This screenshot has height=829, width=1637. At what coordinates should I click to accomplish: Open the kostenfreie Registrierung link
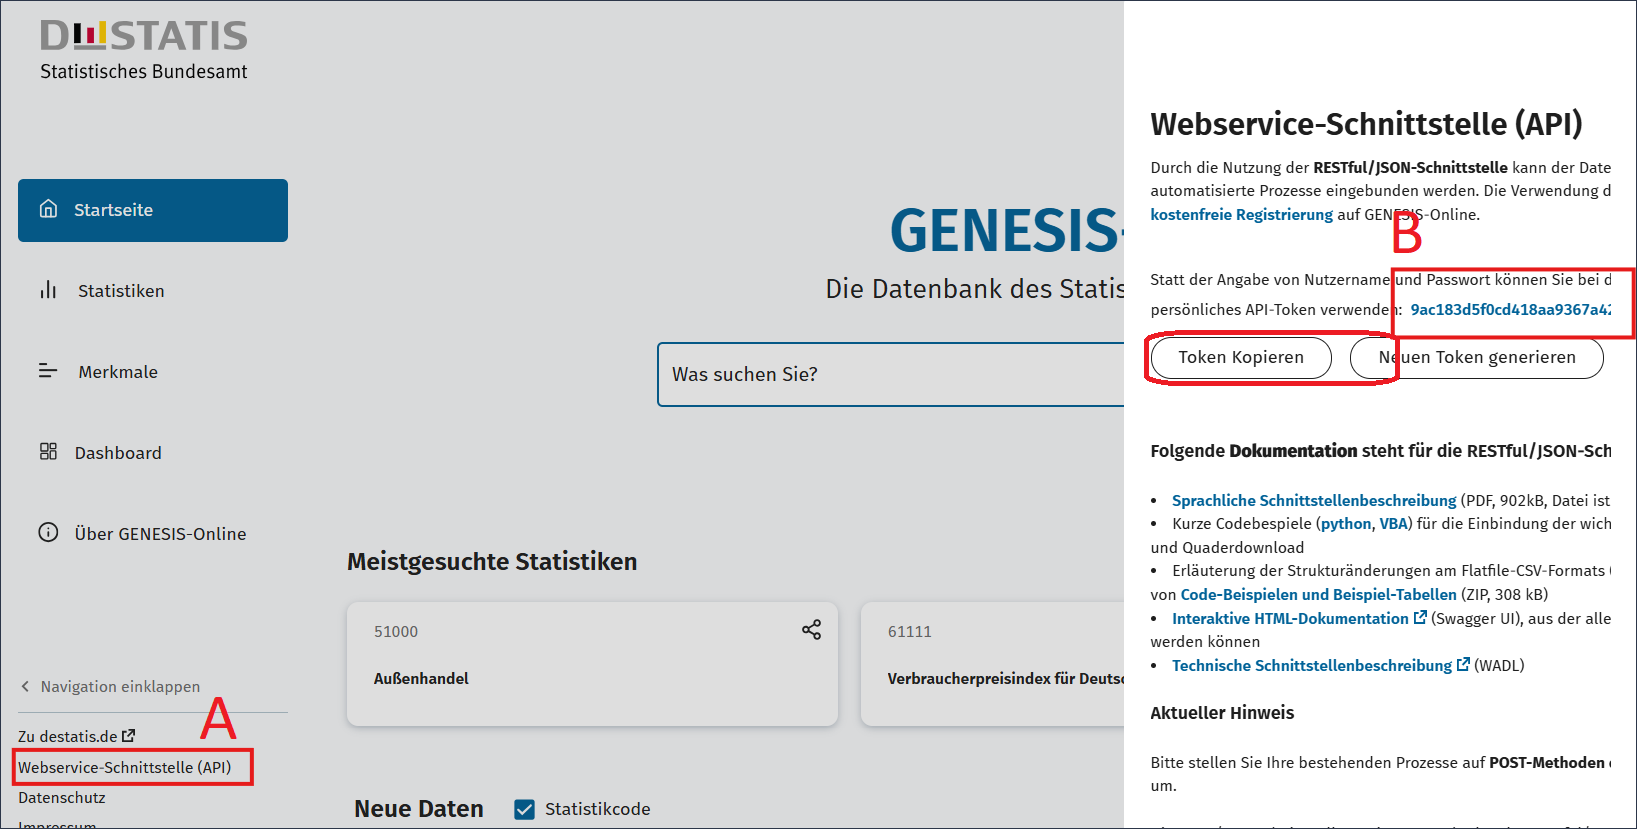point(1241,215)
